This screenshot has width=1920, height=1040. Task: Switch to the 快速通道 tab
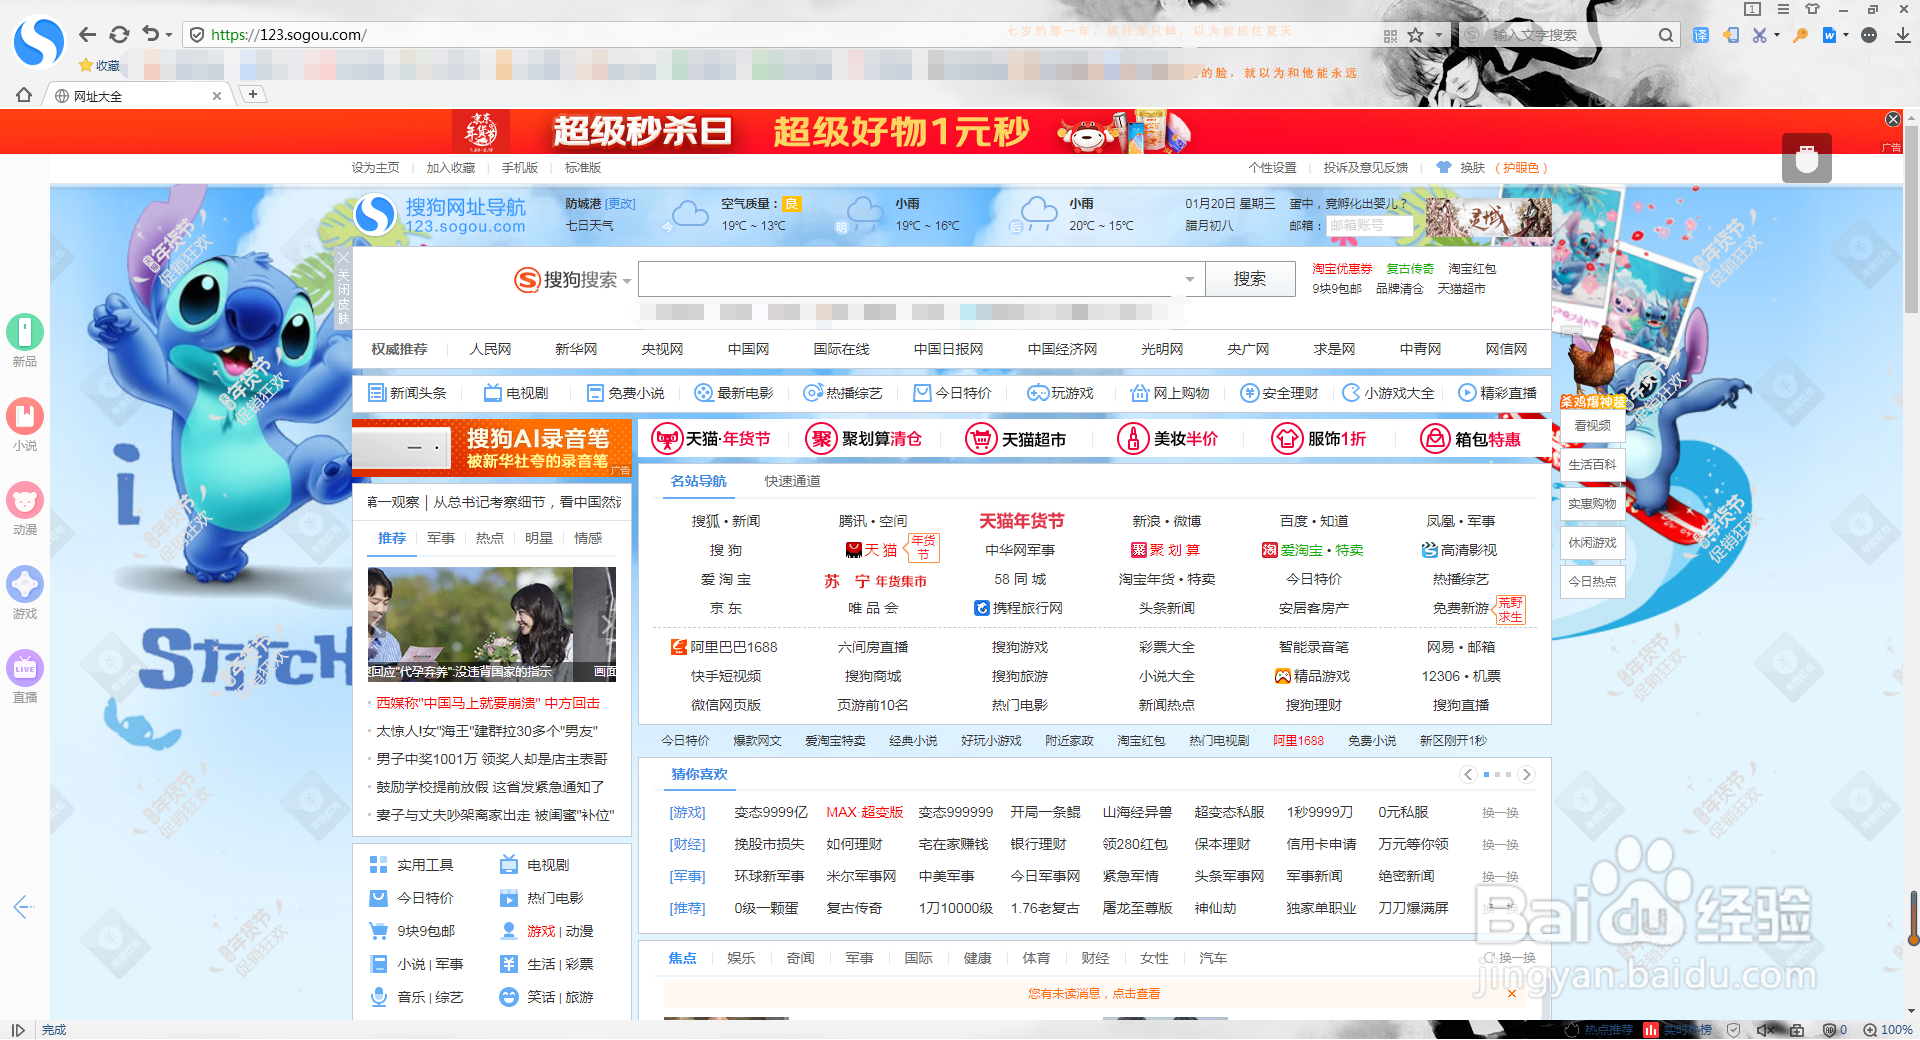coord(792,481)
